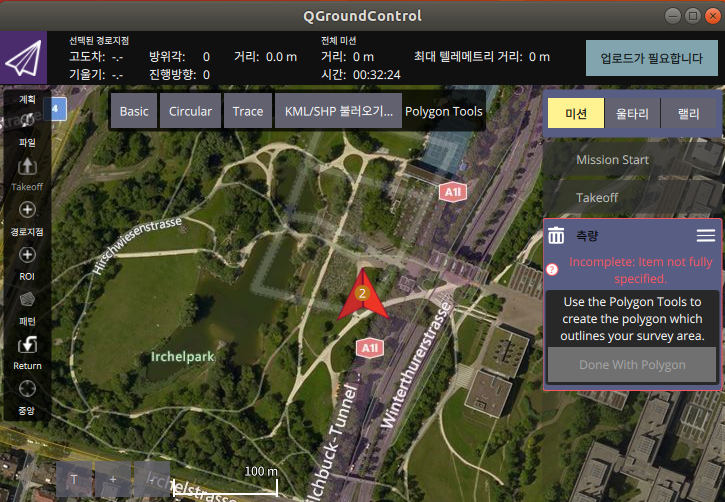Delete the 측량 survey item with trash icon
The image size is (725, 502).
click(x=556, y=235)
